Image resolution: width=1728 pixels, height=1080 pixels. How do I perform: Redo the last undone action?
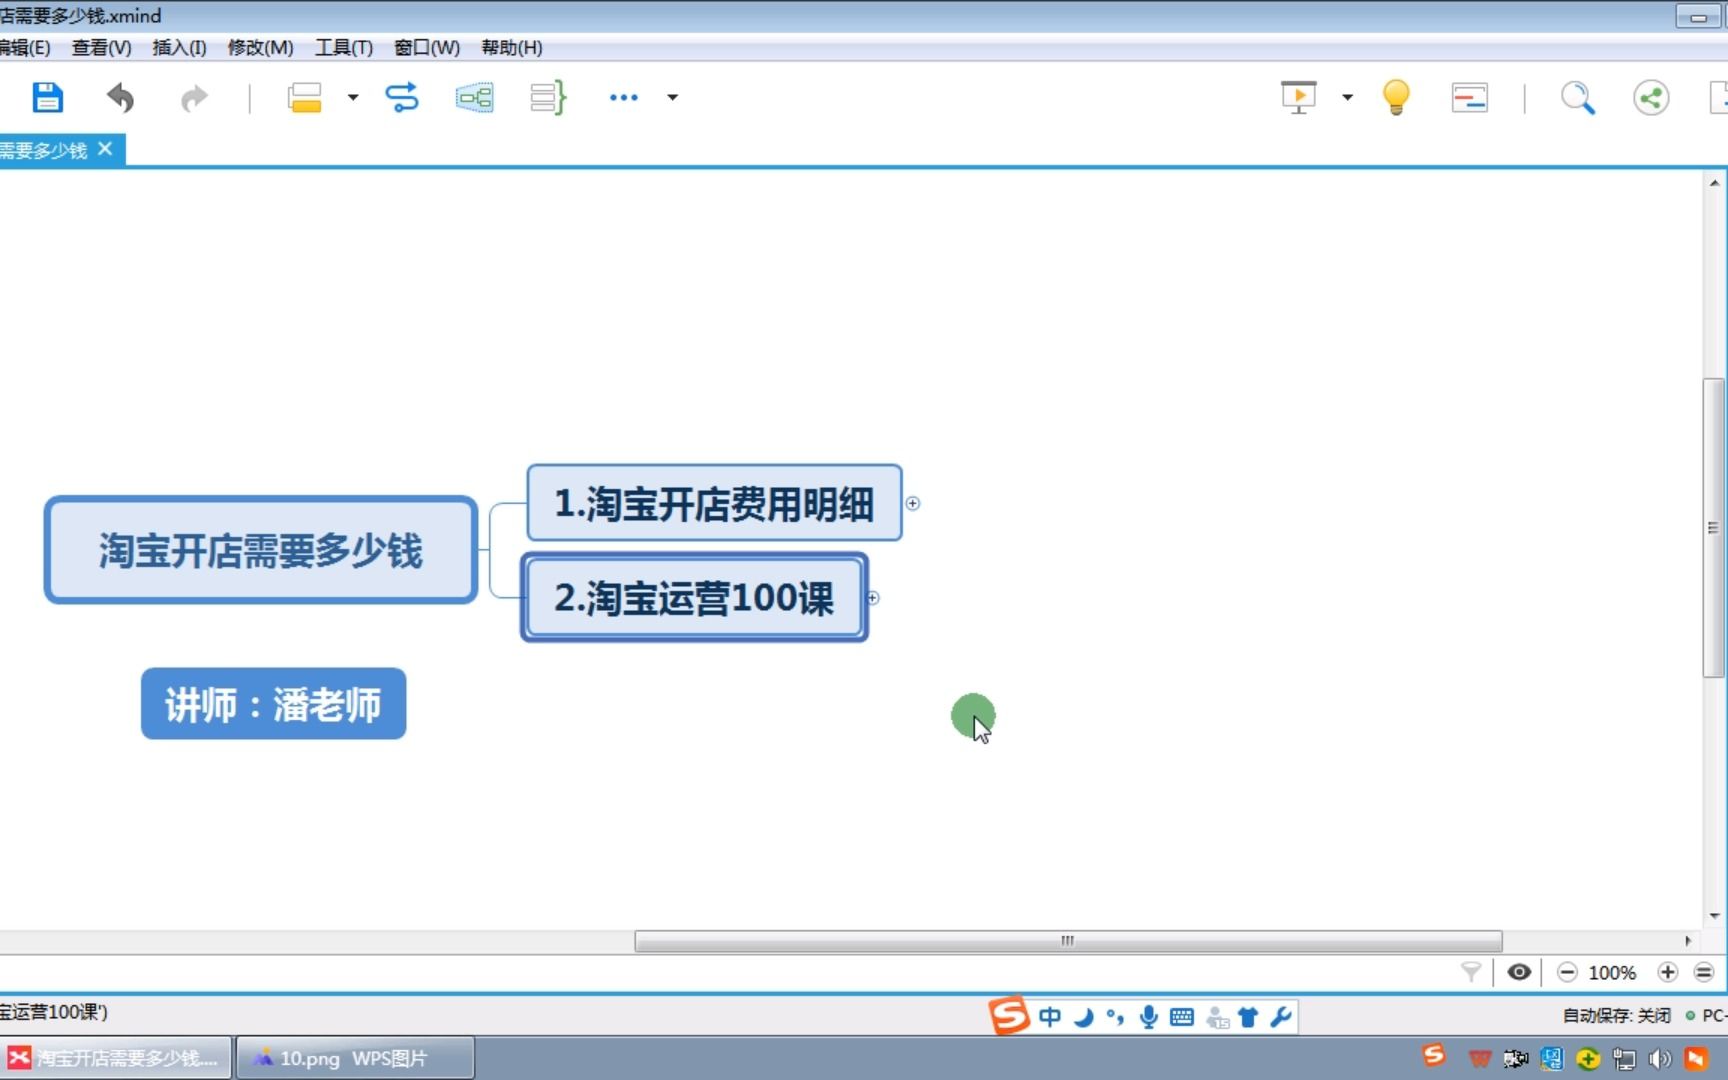click(194, 97)
